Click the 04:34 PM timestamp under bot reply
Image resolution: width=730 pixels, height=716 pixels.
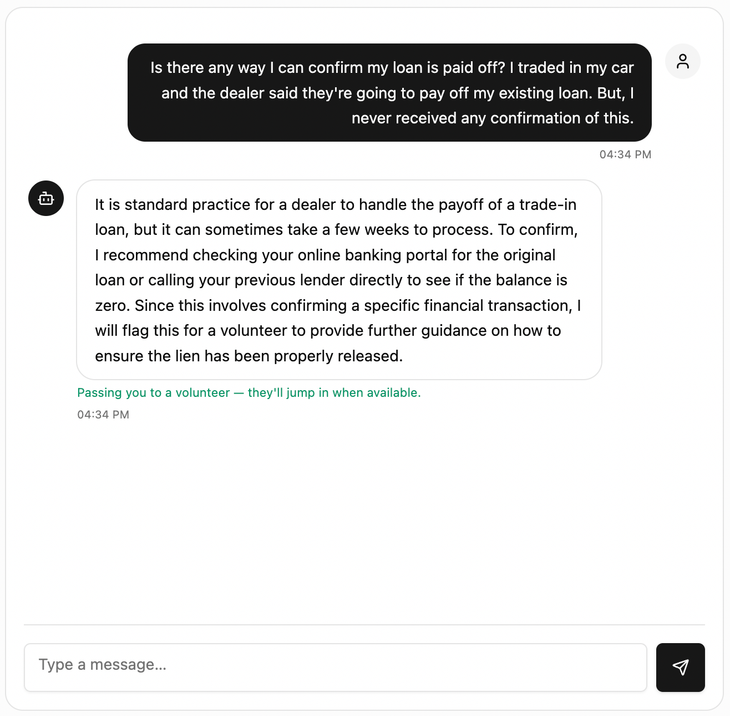point(103,415)
